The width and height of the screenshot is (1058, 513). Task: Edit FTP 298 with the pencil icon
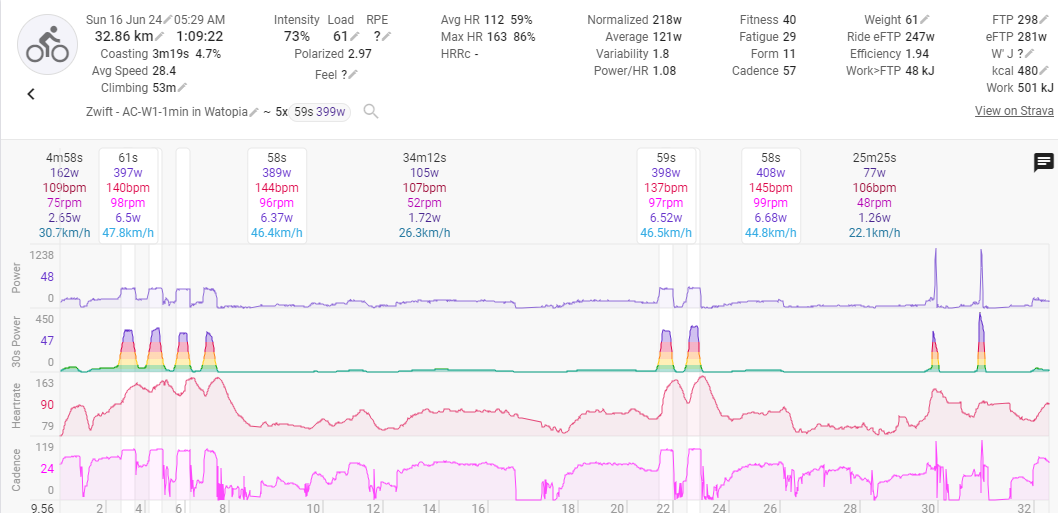[1045, 20]
